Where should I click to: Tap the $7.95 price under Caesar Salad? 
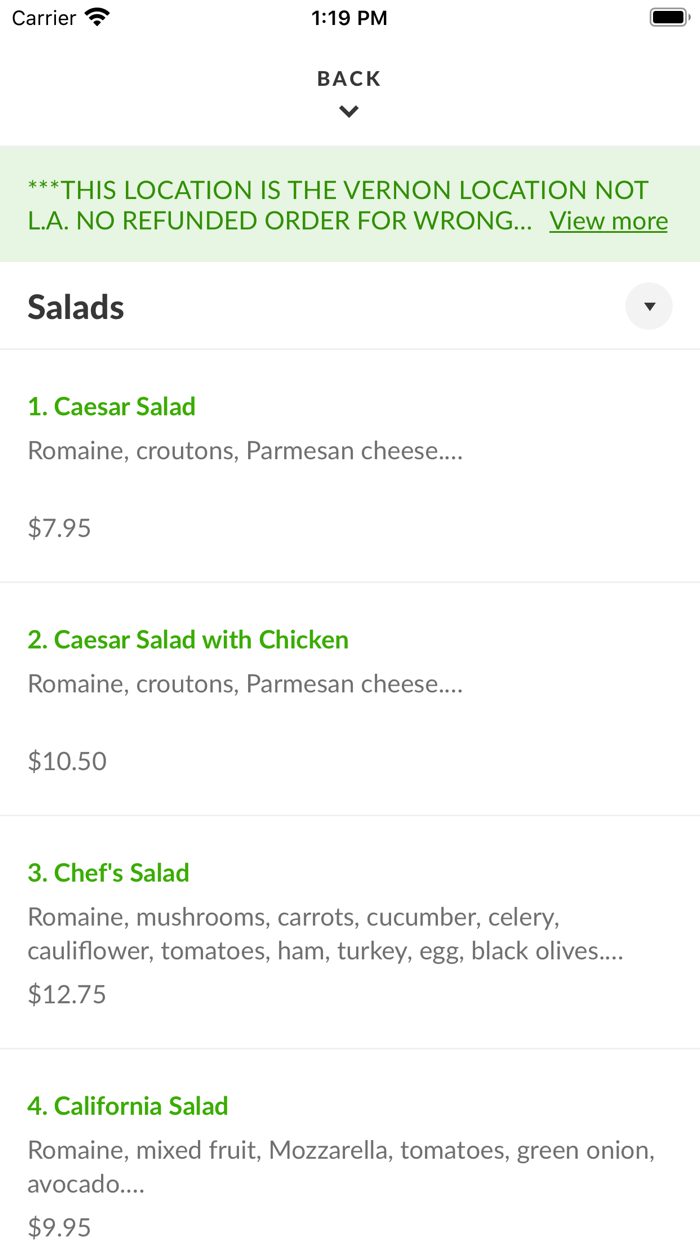point(59,527)
